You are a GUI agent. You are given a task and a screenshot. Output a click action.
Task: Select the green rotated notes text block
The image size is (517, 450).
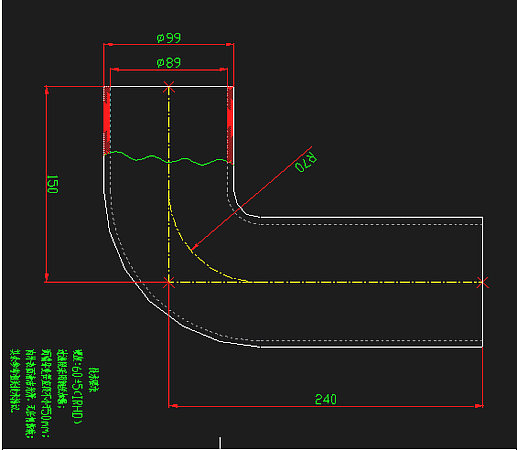(x=55, y=393)
